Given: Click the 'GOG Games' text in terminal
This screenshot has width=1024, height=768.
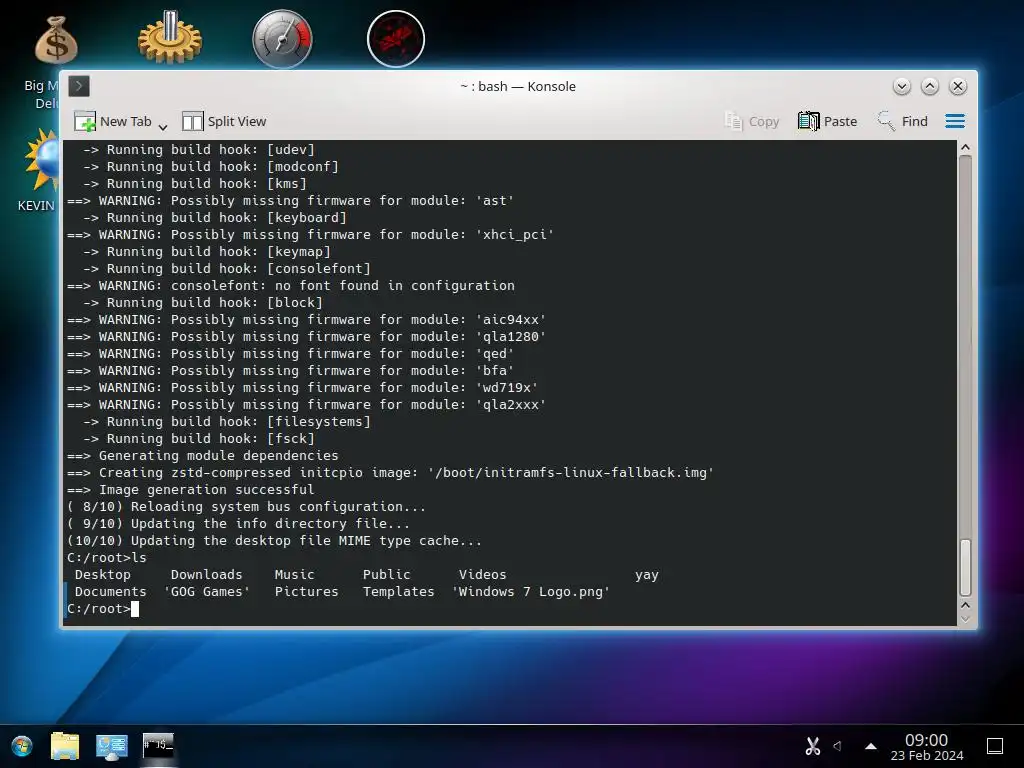Looking at the screenshot, I should point(206,592).
